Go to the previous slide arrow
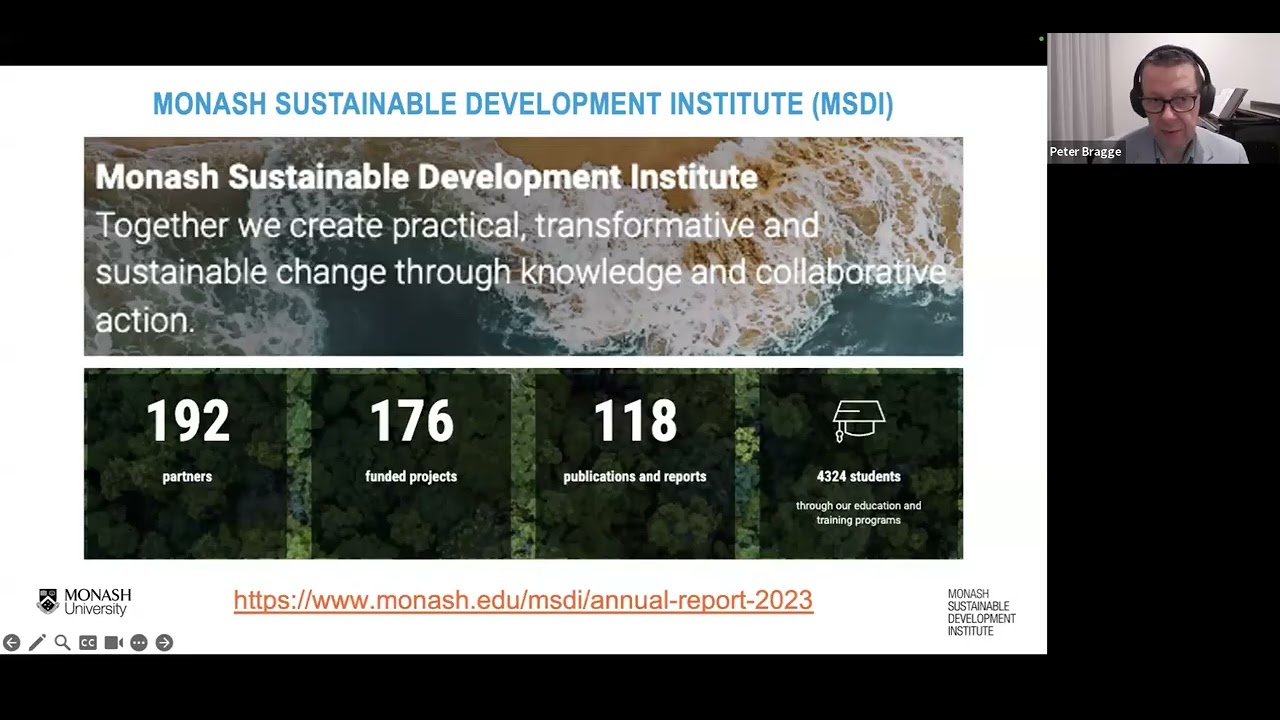The width and height of the screenshot is (1280, 720). 11,643
